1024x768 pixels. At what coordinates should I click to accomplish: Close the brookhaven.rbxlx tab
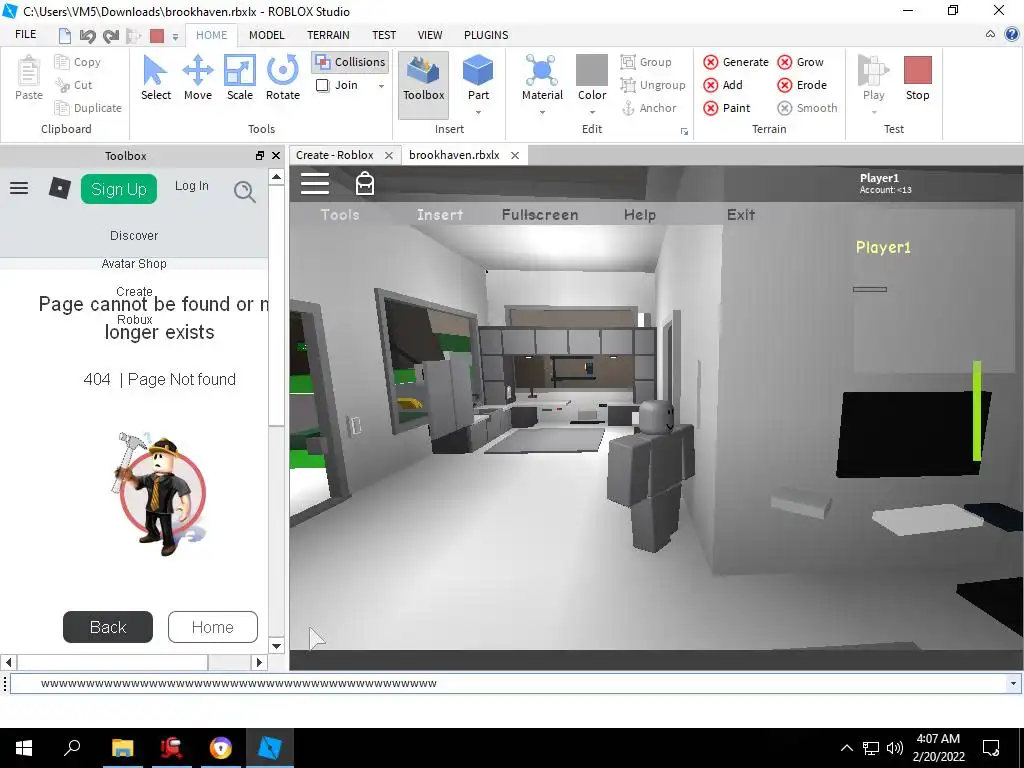coord(515,155)
